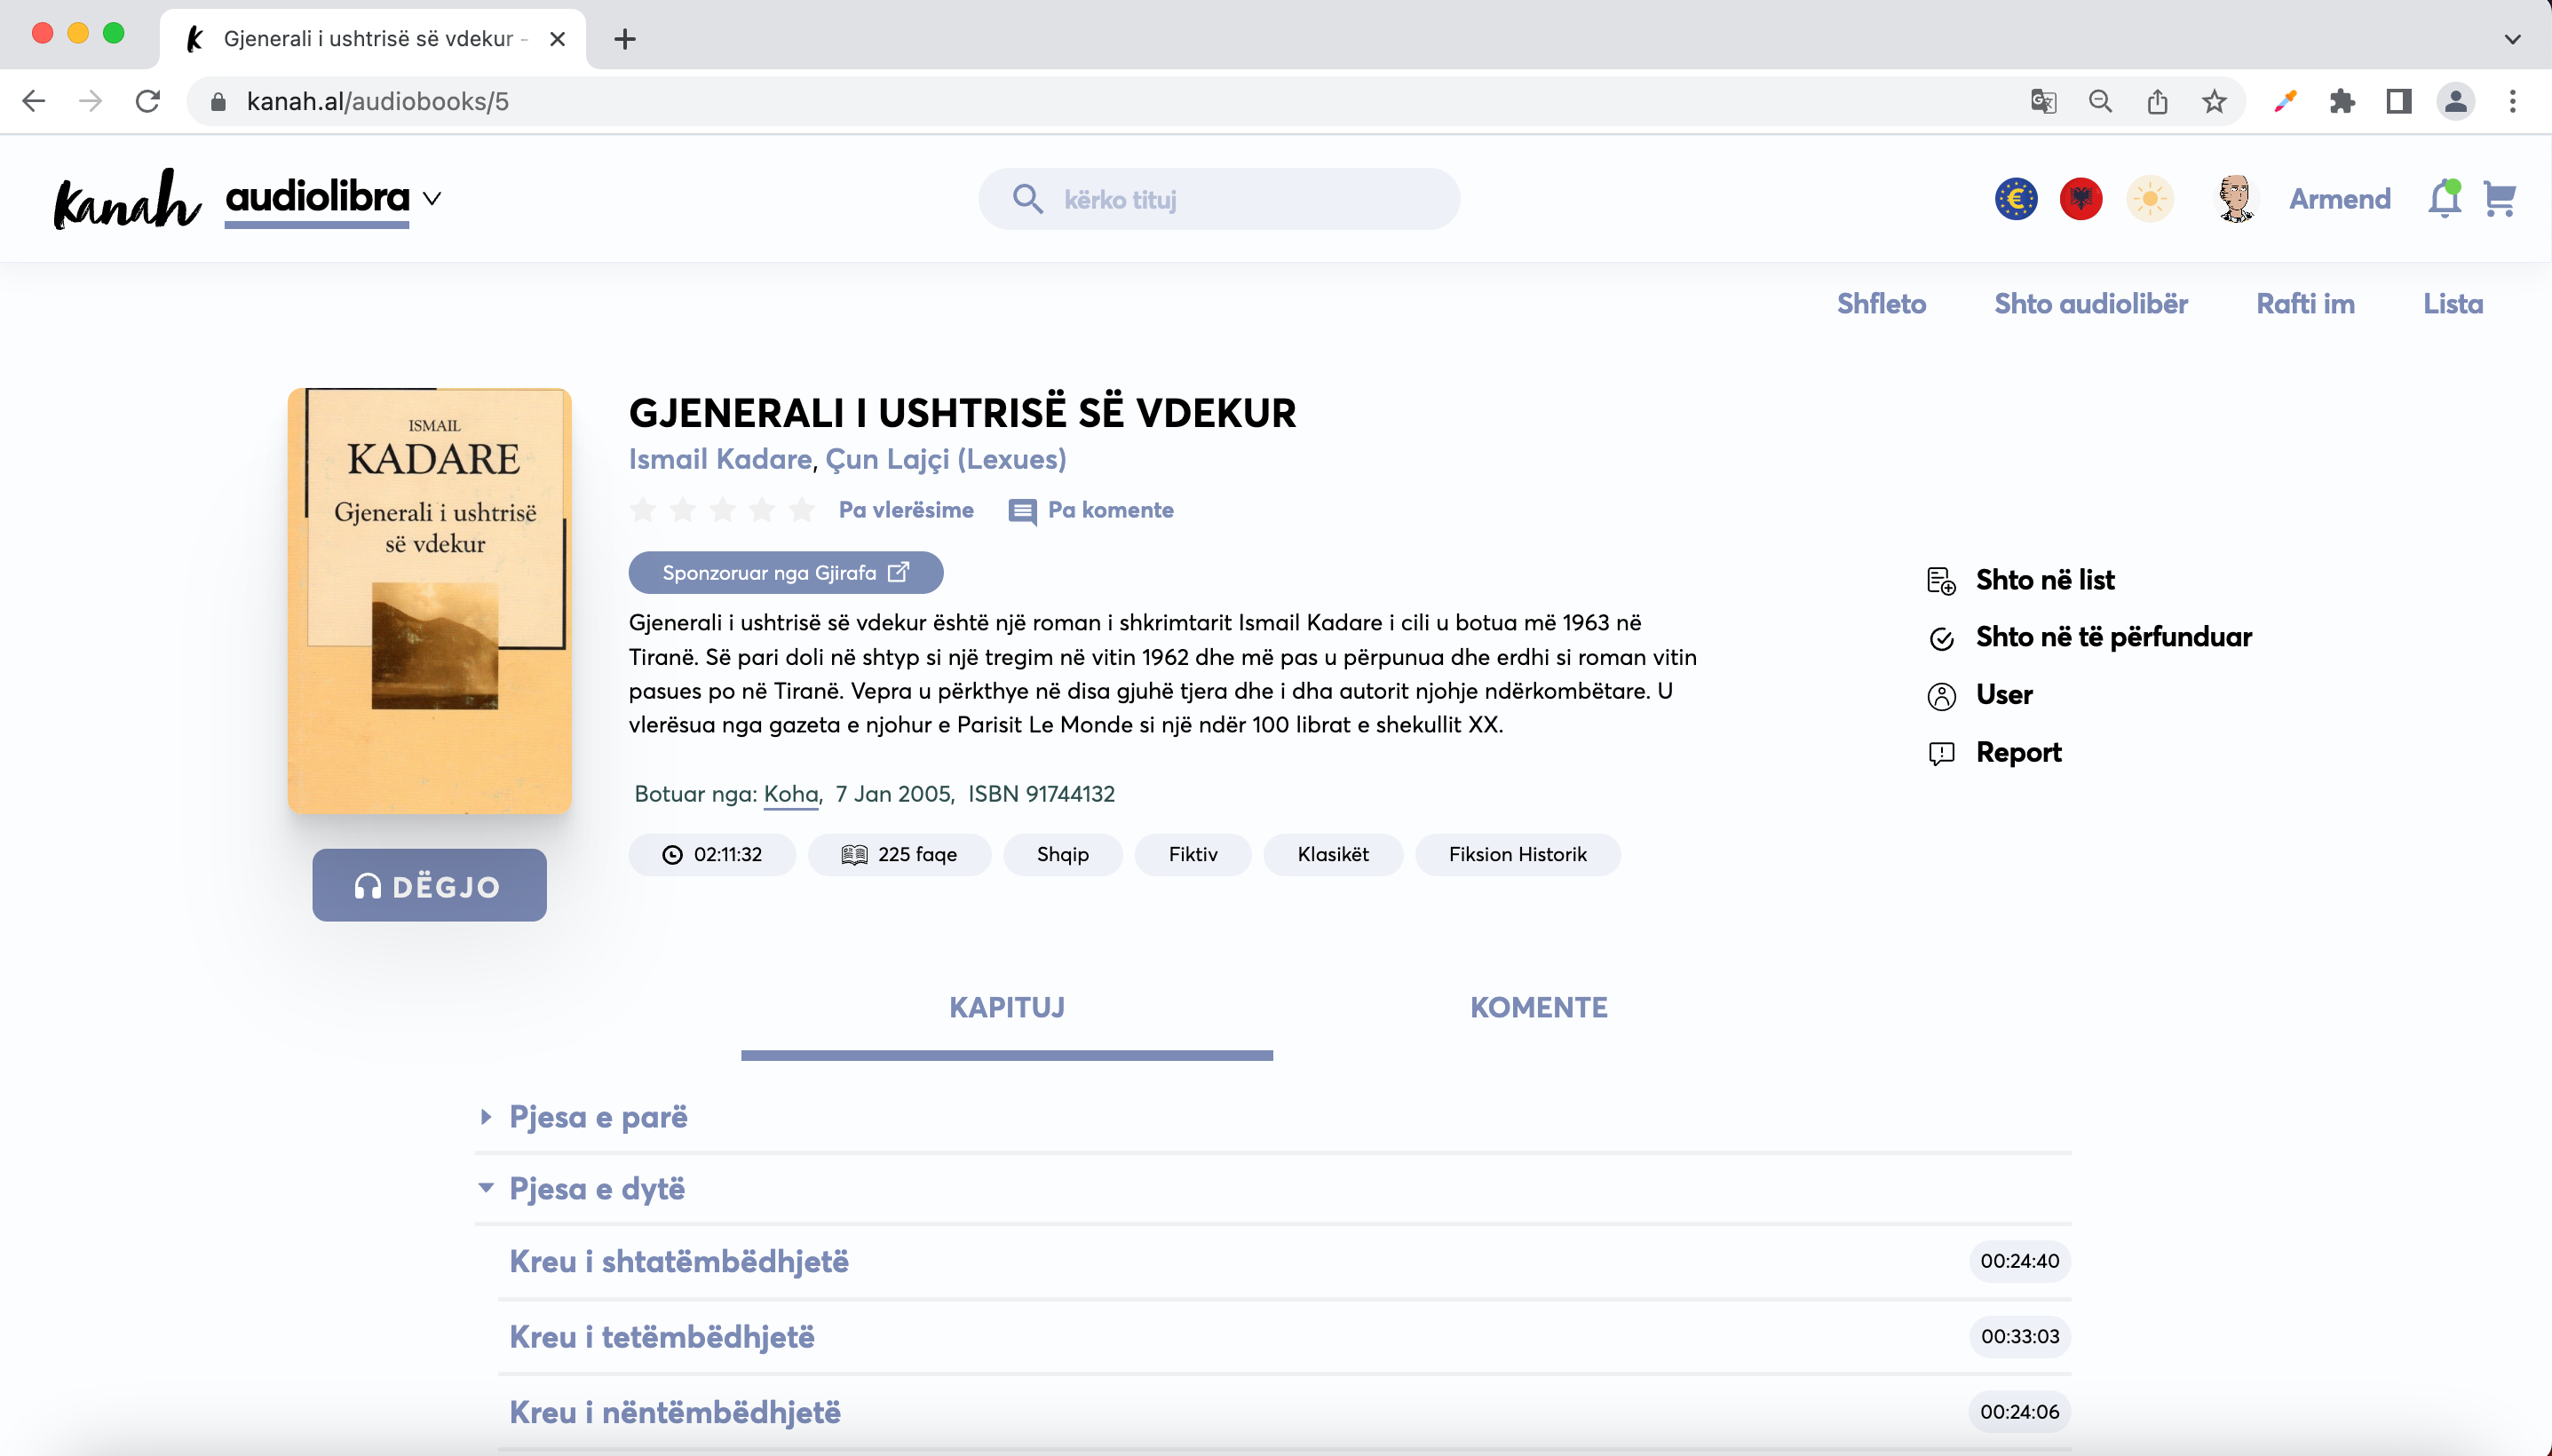Open author Ismail Kadare link
This screenshot has height=1456, width=2552.
[x=720, y=459]
